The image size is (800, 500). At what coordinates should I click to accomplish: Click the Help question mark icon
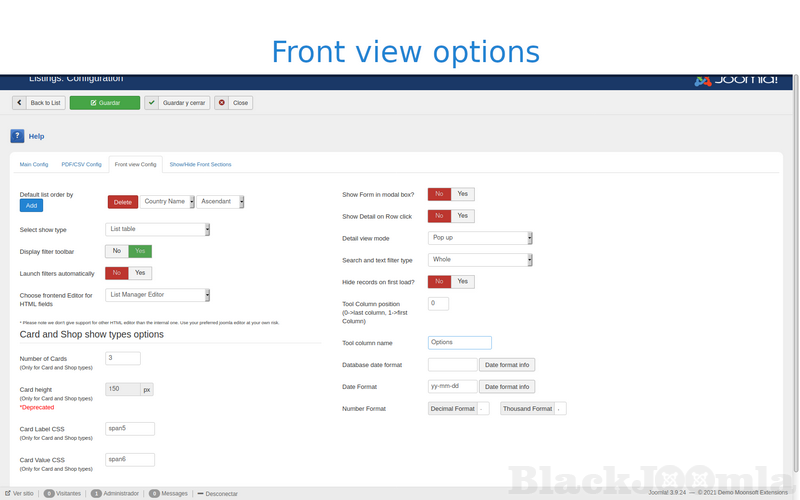[x=18, y=136]
